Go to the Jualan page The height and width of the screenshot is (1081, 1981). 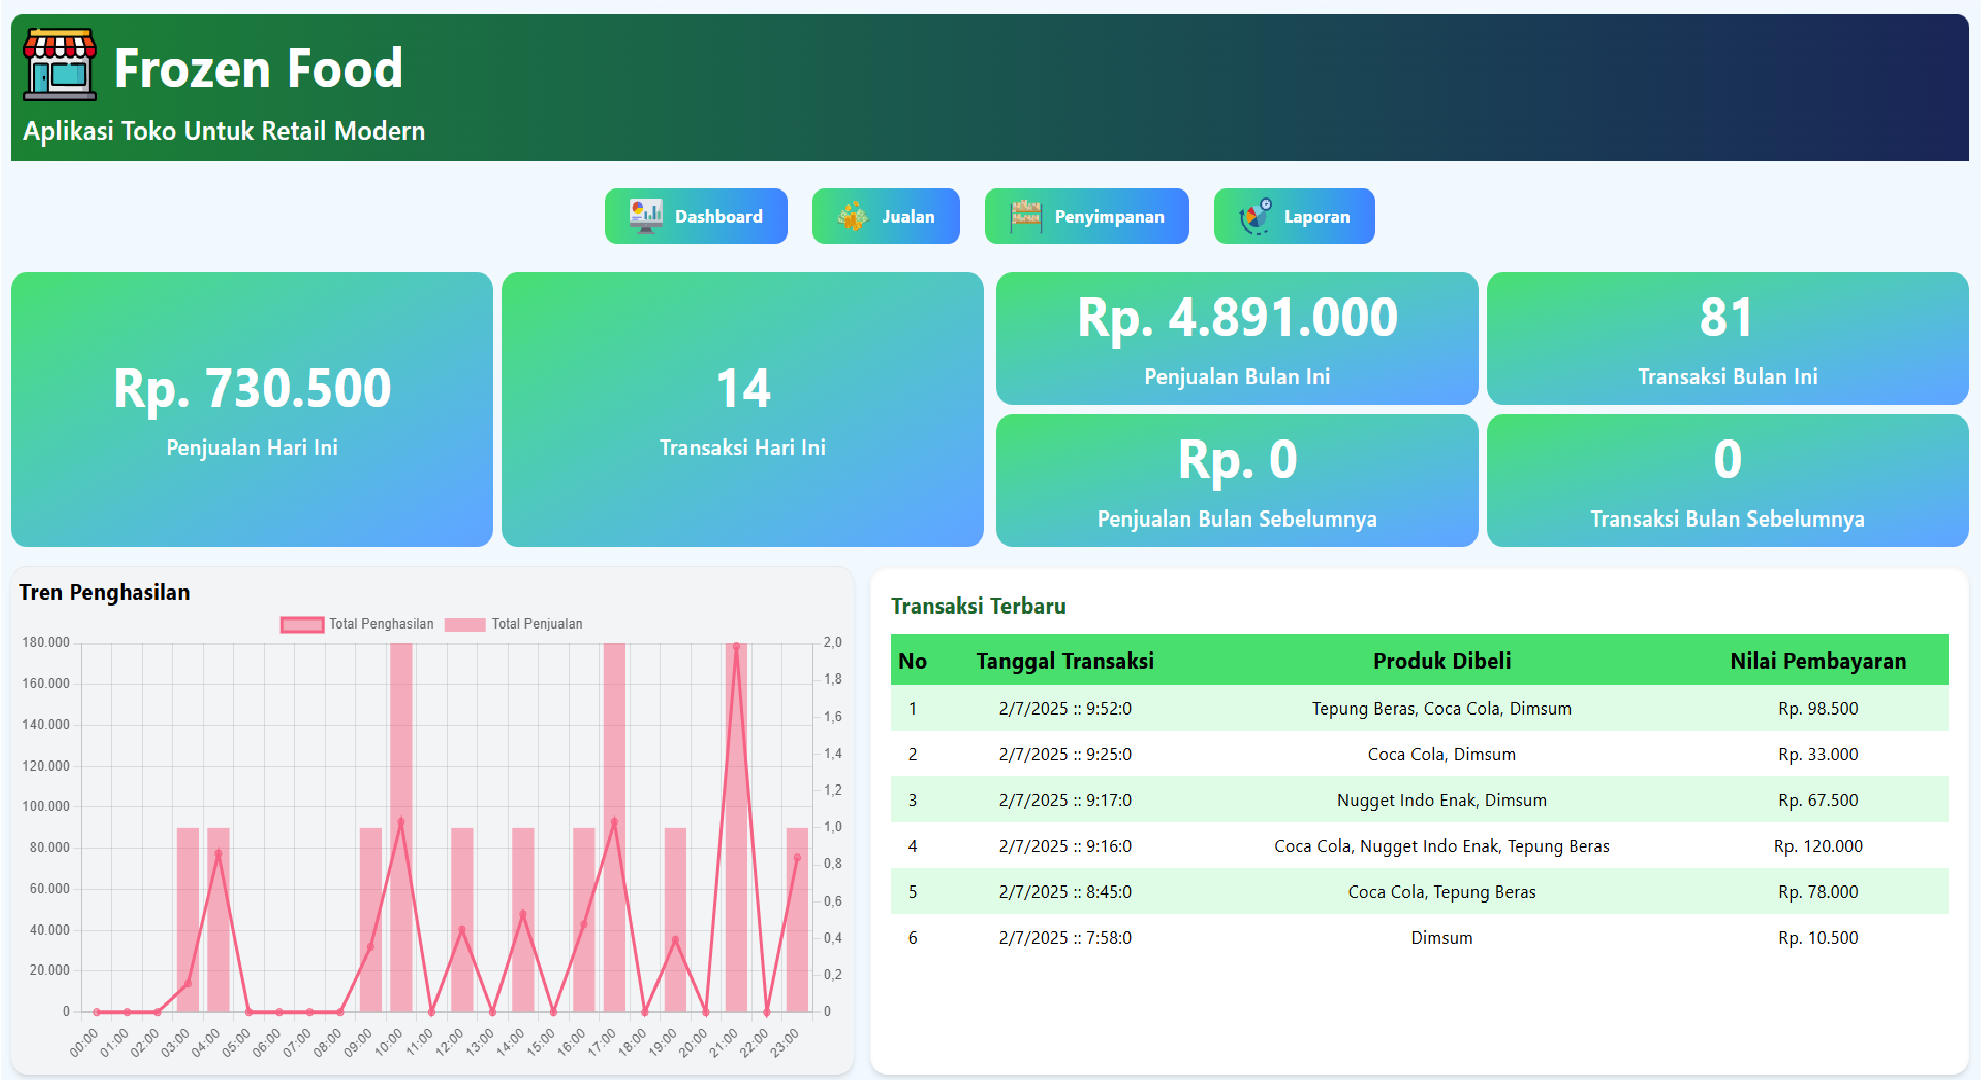[x=885, y=216]
